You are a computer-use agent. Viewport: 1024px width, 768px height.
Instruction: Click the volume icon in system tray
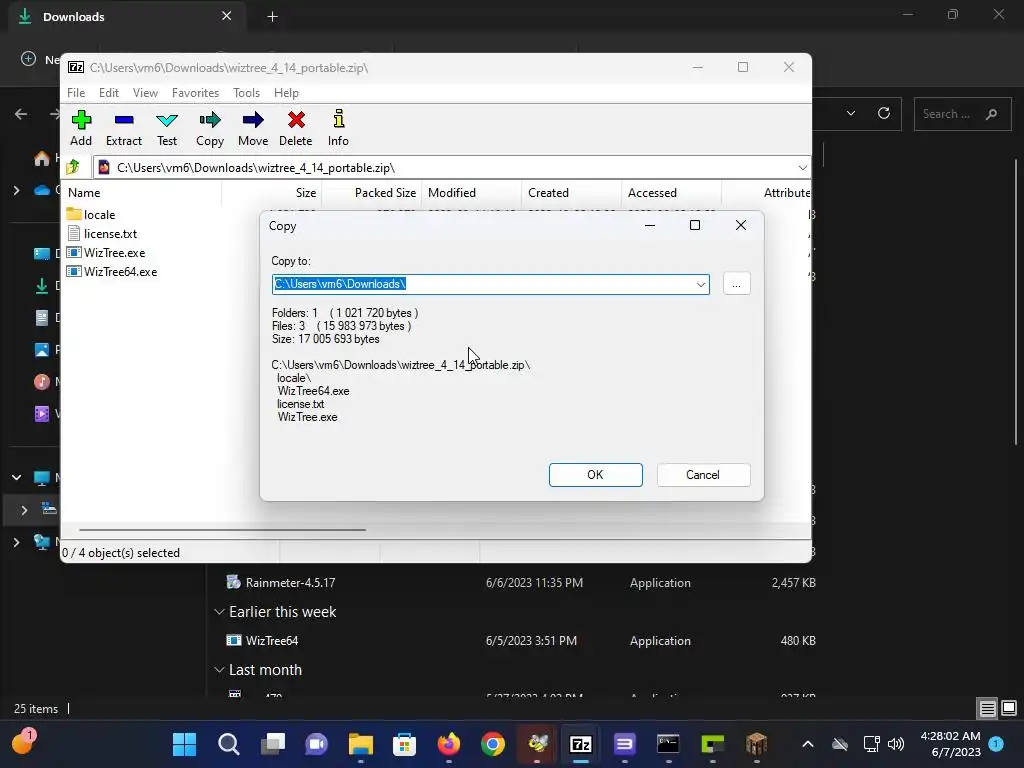896,744
